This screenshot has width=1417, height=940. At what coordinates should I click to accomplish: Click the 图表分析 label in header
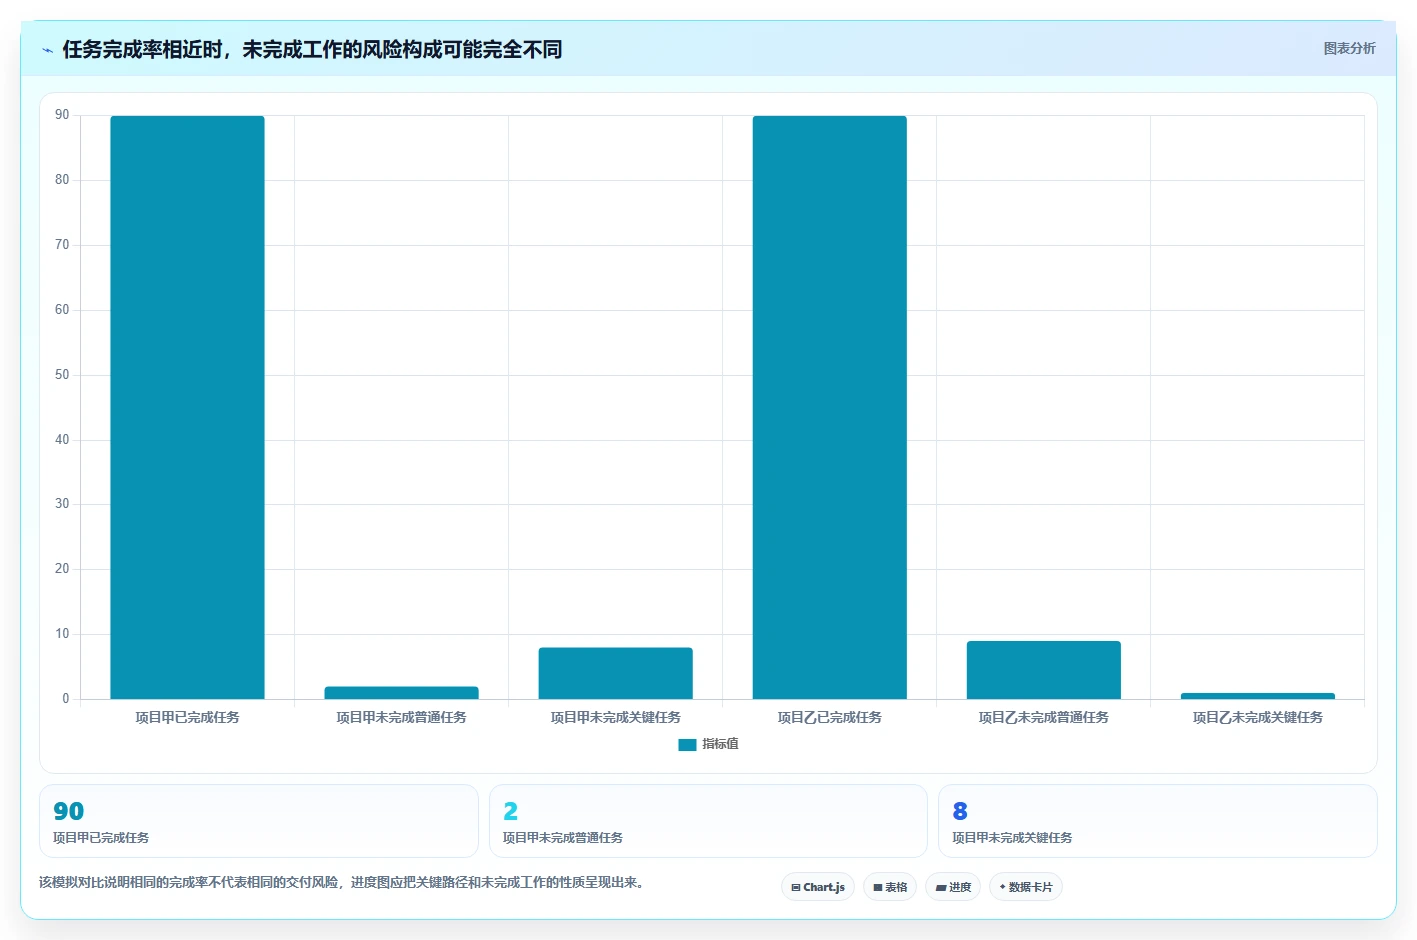coord(1349,48)
